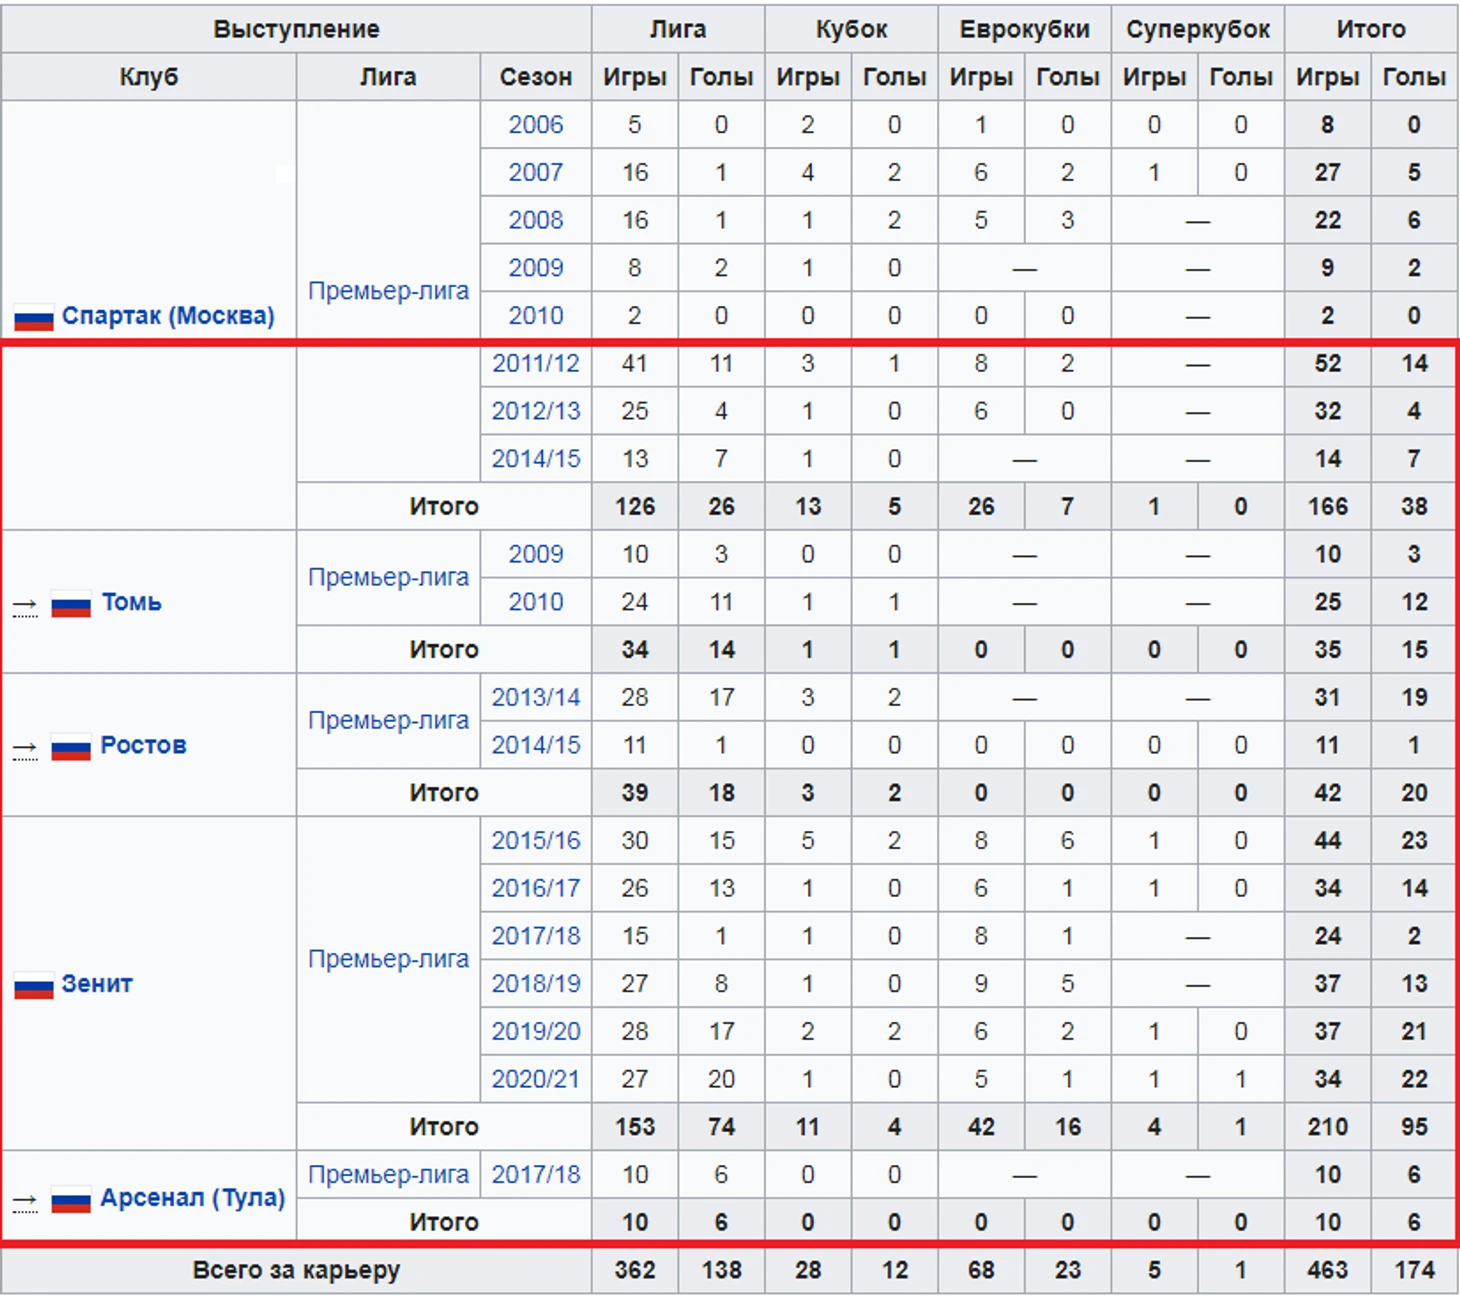
Task: Select Зенит total games value 210
Action: (x=1327, y=1127)
